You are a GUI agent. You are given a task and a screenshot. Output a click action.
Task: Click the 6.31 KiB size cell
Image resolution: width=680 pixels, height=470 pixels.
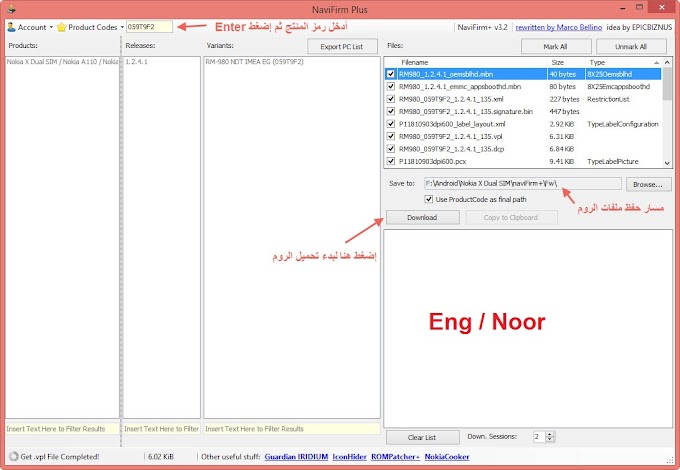tap(561, 137)
